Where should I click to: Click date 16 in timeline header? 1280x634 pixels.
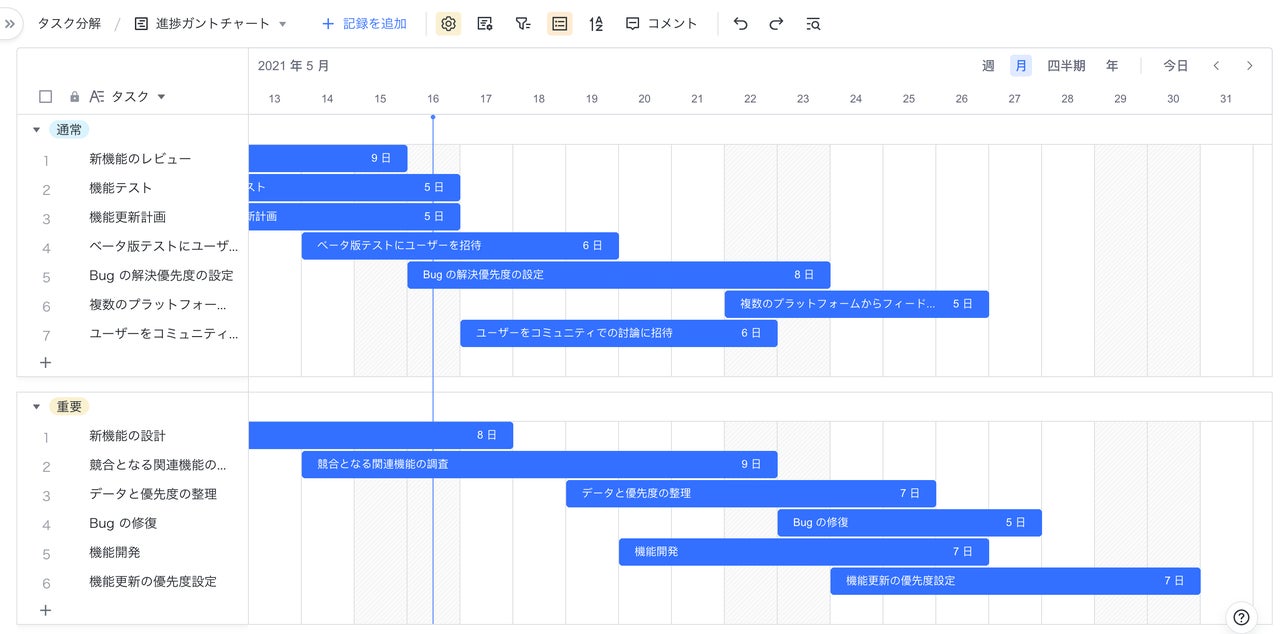pyautogui.click(x=433, y=98)
